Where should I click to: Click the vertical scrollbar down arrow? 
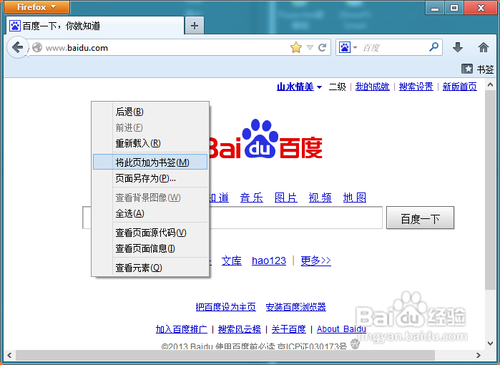tap(490, 343)
